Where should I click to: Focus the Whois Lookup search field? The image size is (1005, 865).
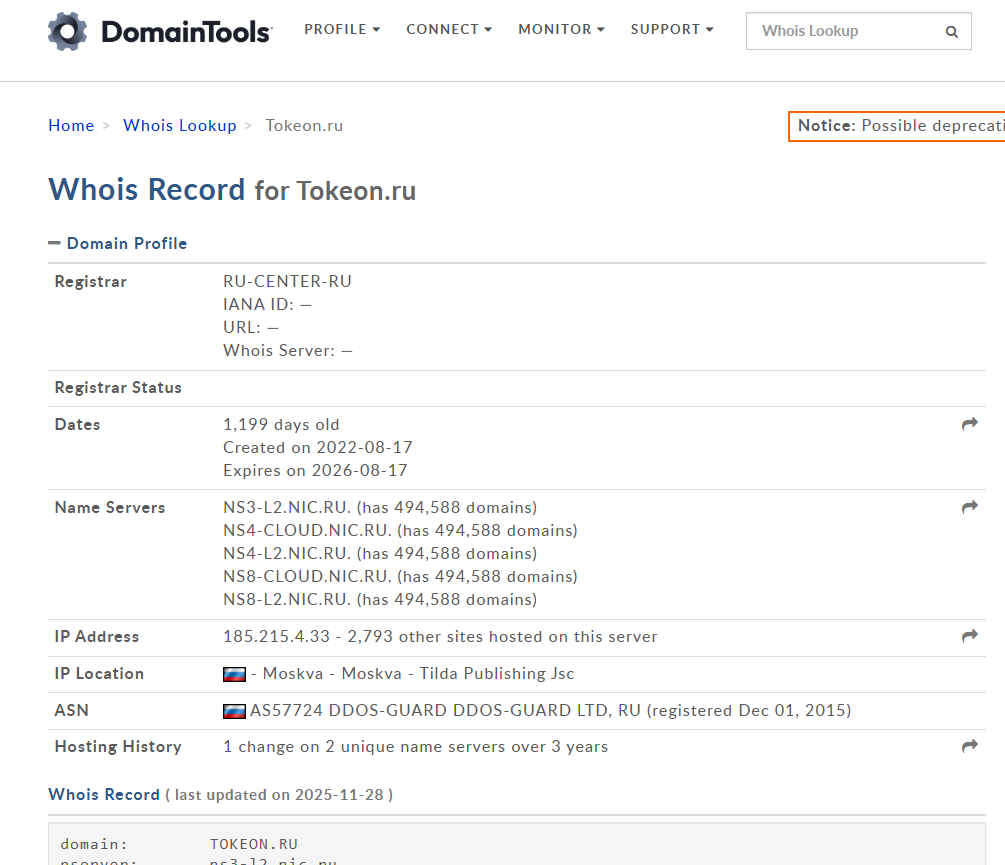pos(845,32)
